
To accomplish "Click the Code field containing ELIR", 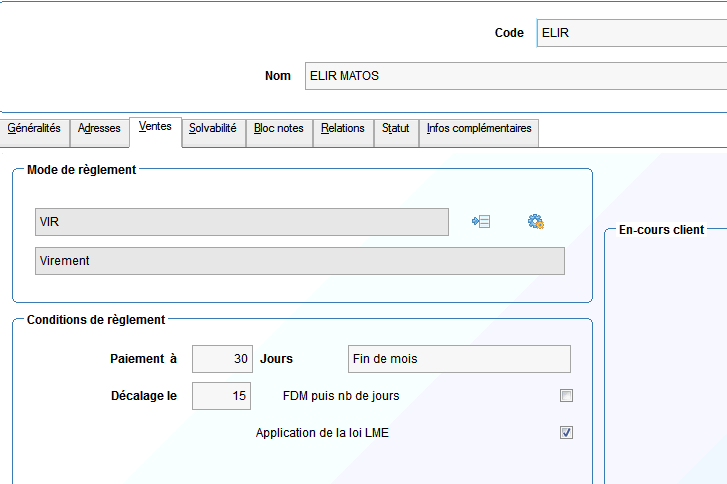I will [630, 33].
